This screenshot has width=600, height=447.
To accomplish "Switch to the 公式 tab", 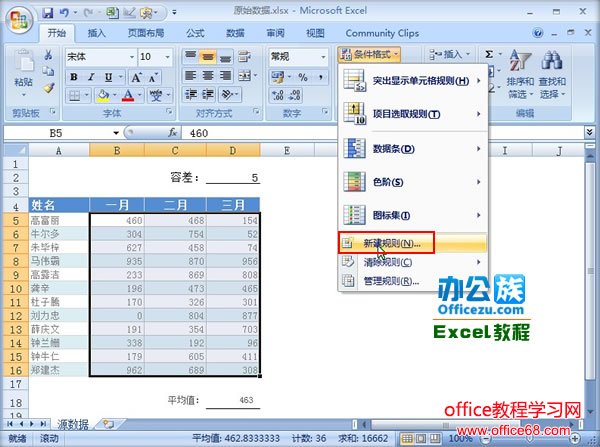I will coord(195,33).
